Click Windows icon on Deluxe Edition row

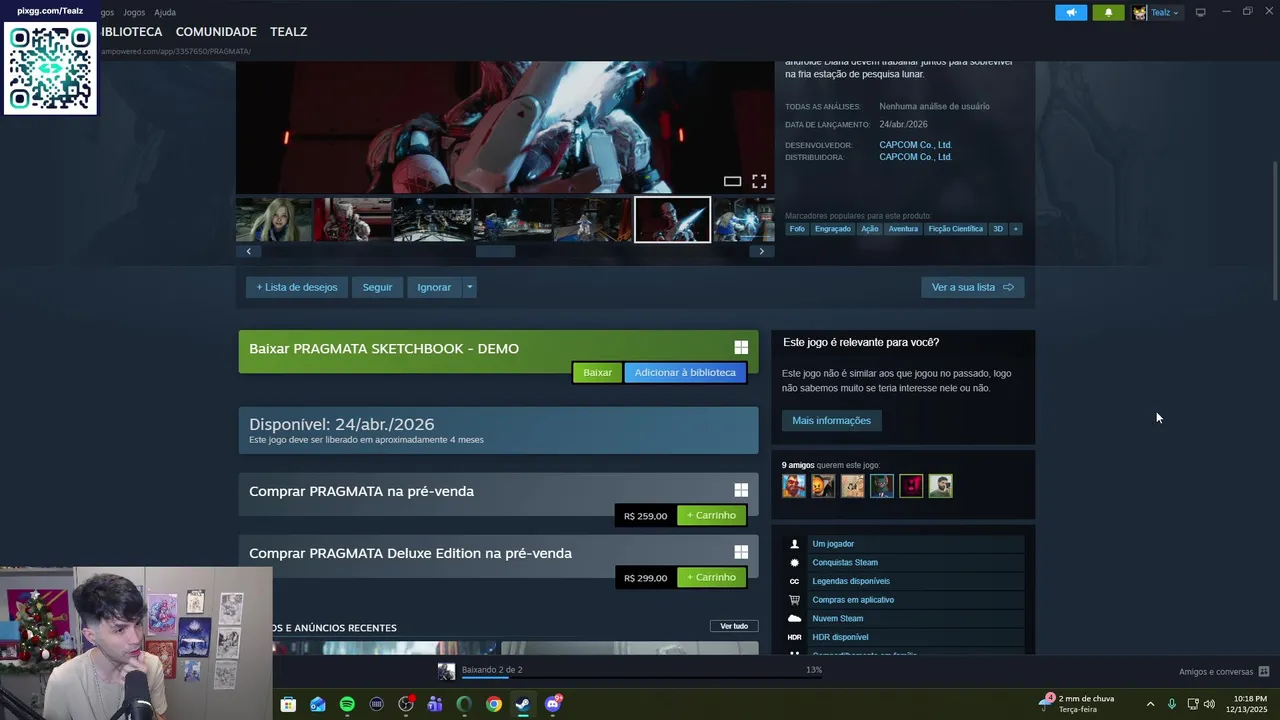point(741,552)
